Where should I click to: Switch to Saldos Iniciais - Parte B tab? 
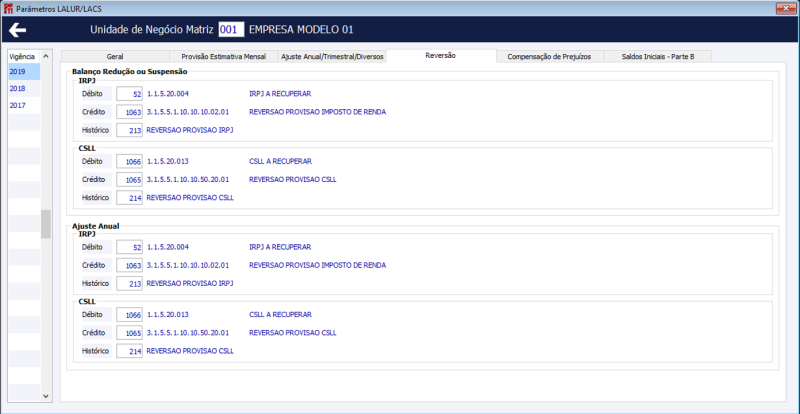click(657, 57)
